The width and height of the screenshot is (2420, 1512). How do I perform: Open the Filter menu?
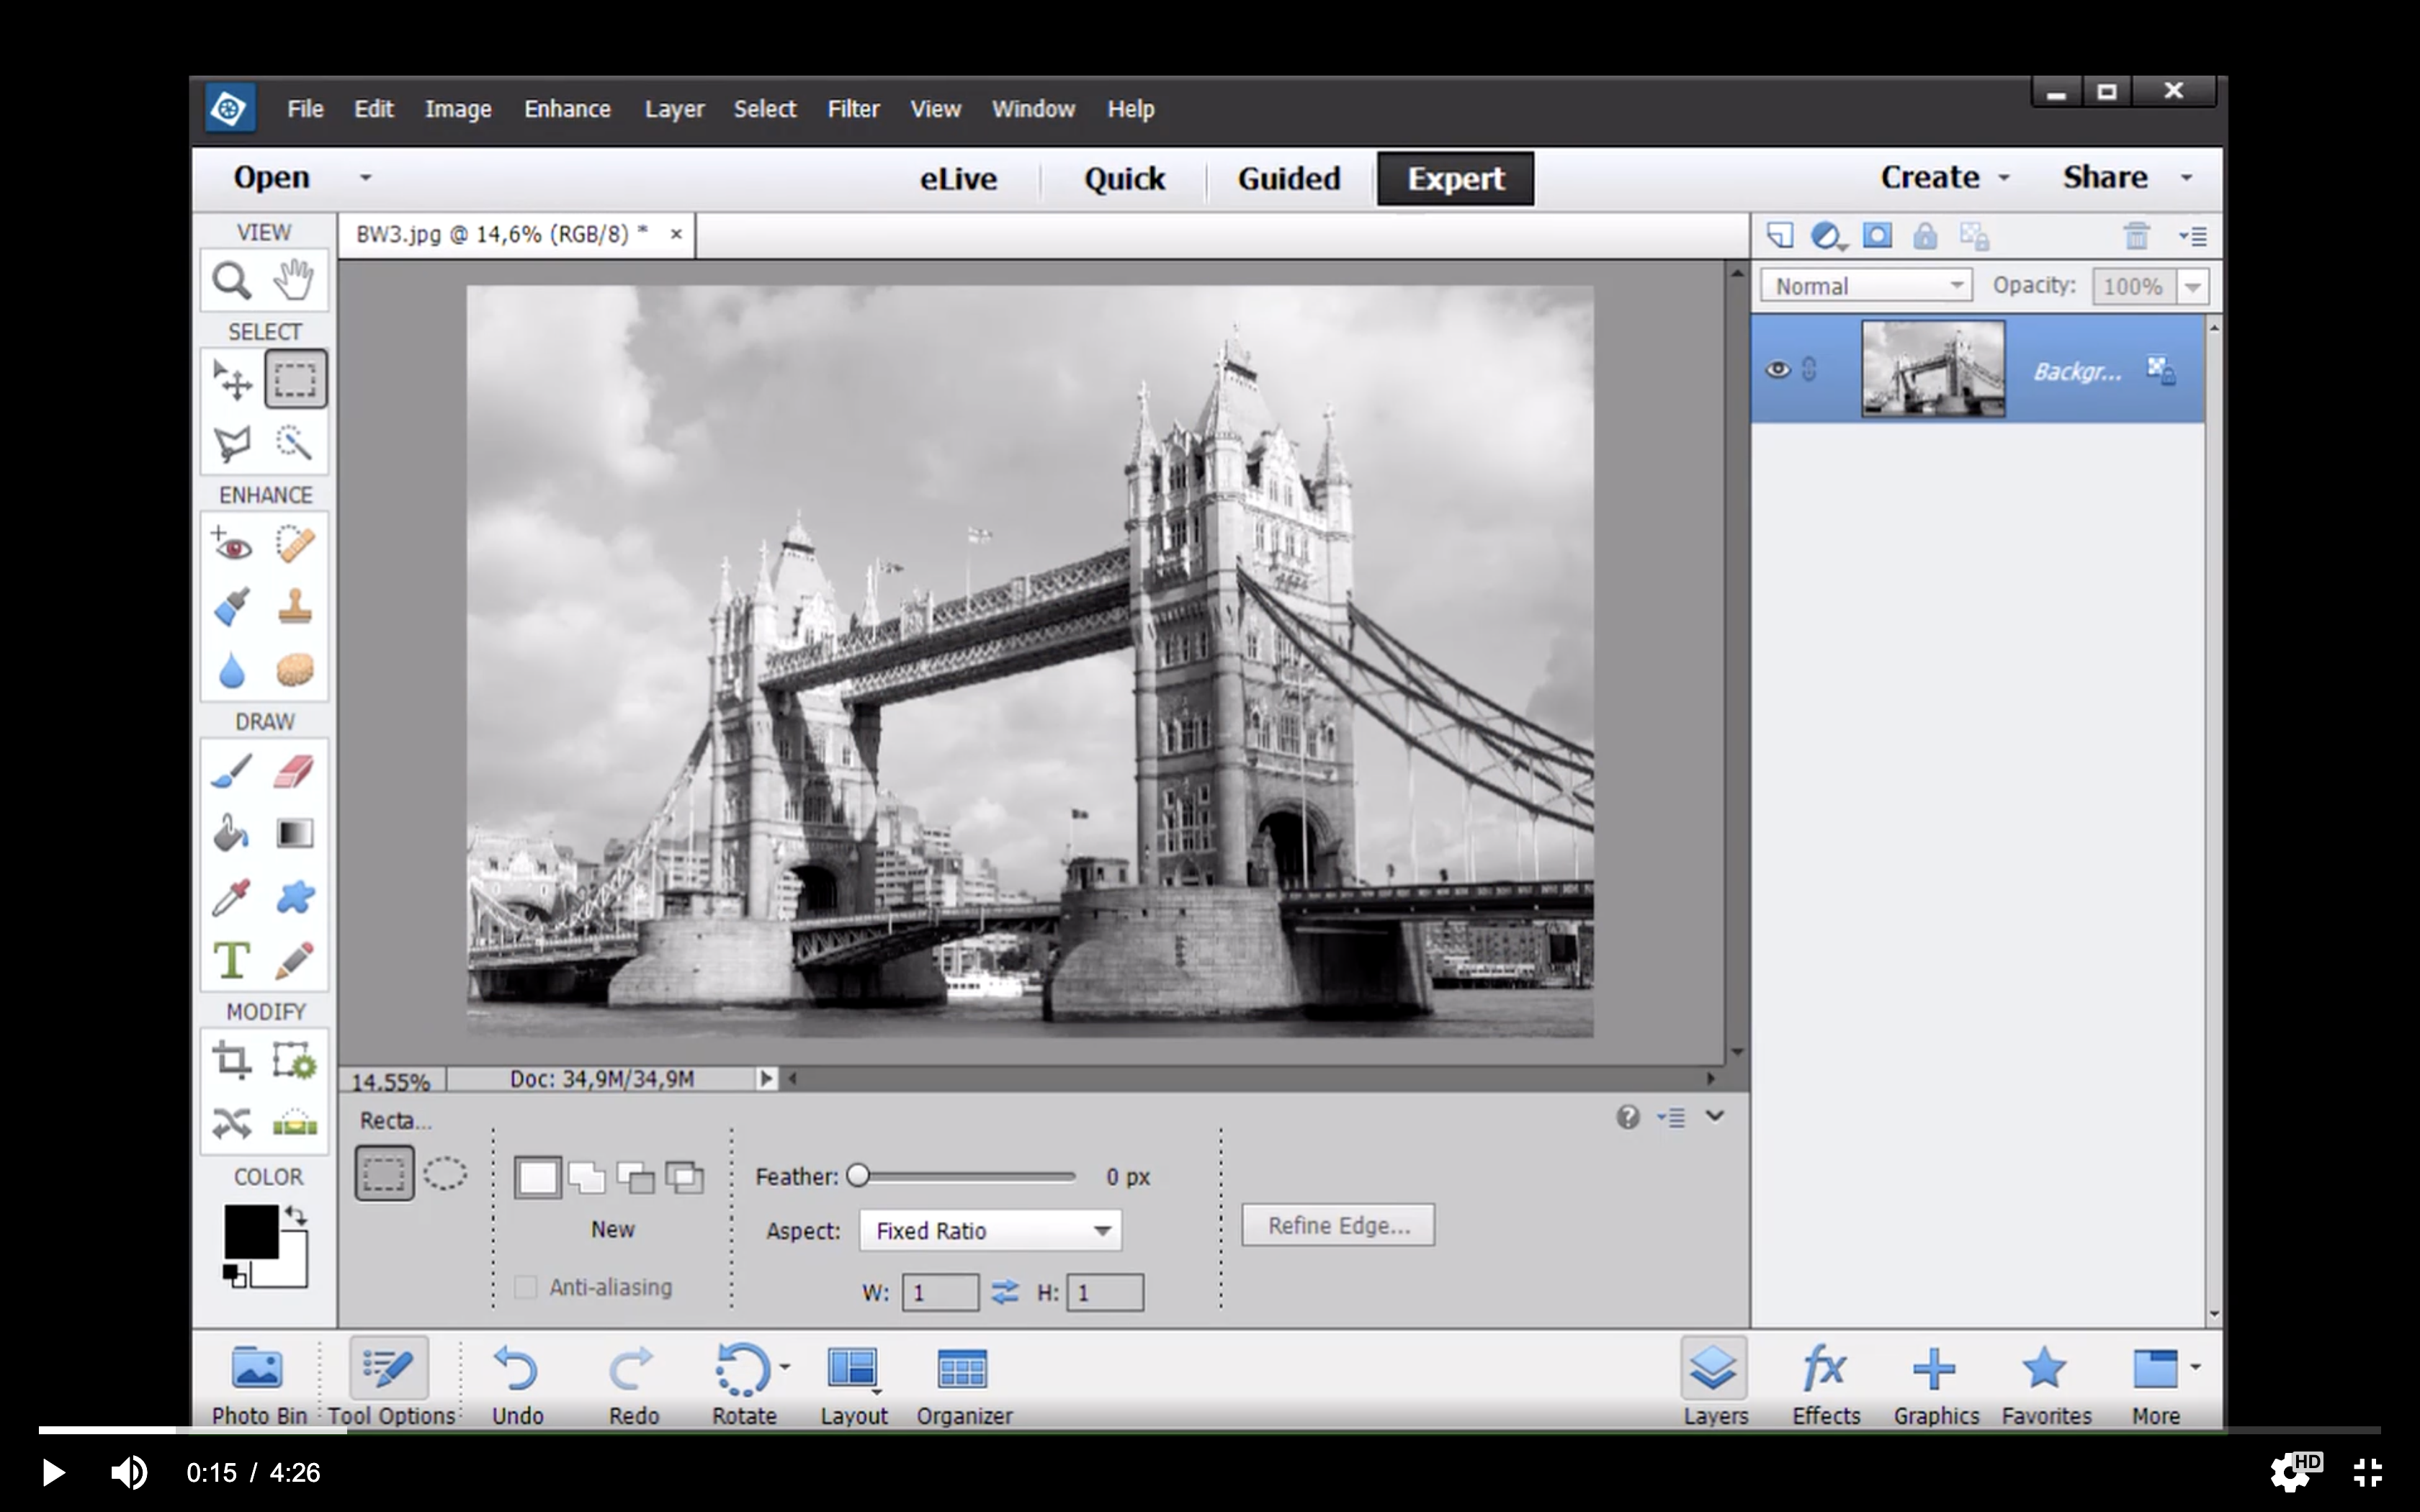tap(853, 109)
